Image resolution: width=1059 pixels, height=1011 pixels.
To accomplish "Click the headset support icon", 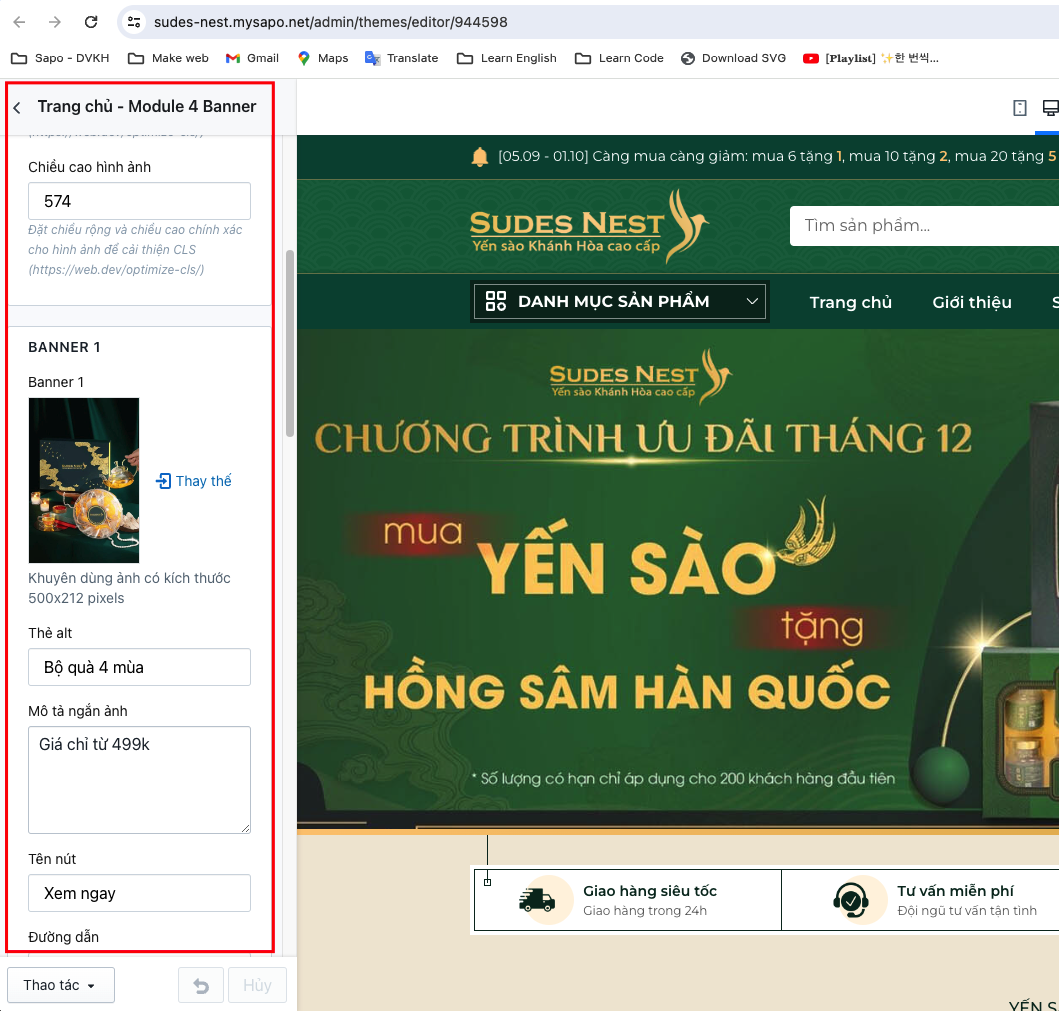I will (x=851, y=900).
